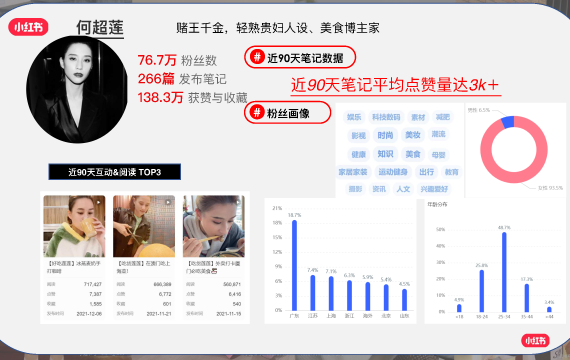Screen dimensions: 570x360
Task: Select the 娱乐 interest tag
Action: (x=354, y=117)
